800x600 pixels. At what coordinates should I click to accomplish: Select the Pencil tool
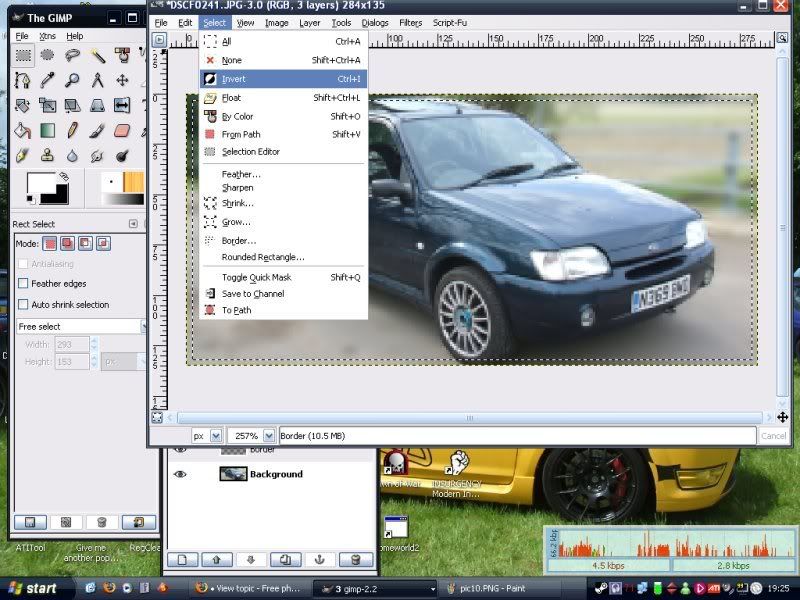coord(72,131)
